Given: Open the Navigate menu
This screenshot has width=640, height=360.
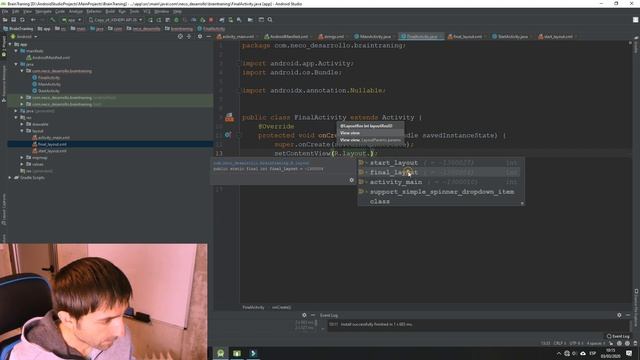Looking at the screenshot, I should (x=43, y=11).
